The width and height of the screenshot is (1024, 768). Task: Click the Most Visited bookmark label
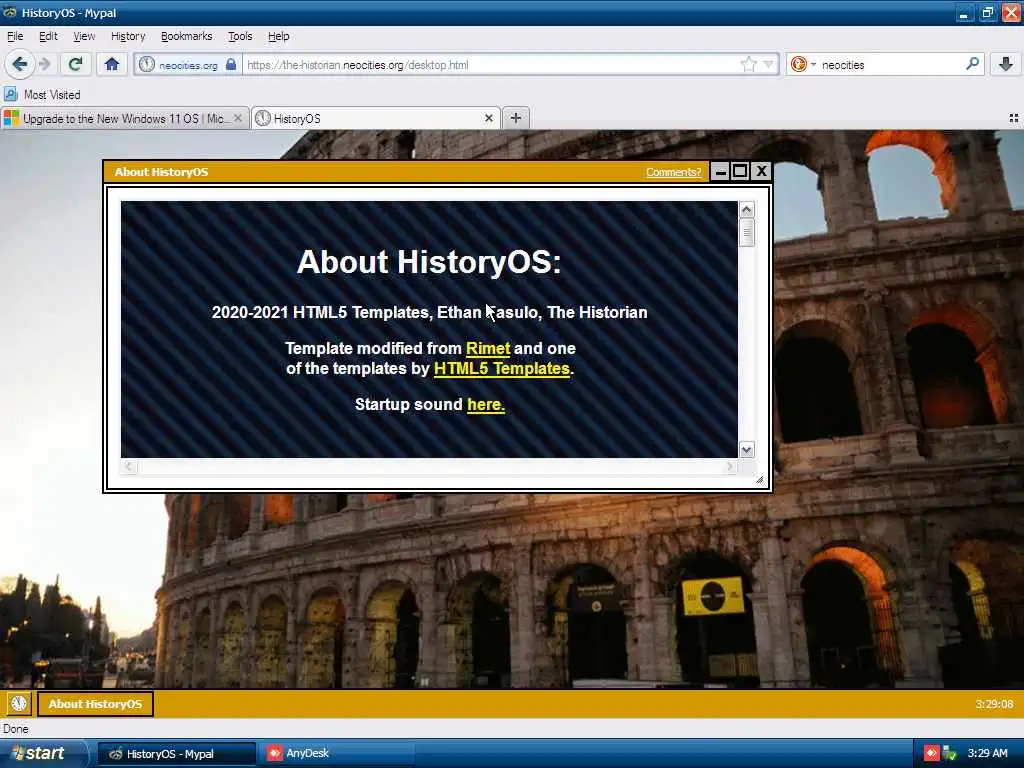coord(52,95)
